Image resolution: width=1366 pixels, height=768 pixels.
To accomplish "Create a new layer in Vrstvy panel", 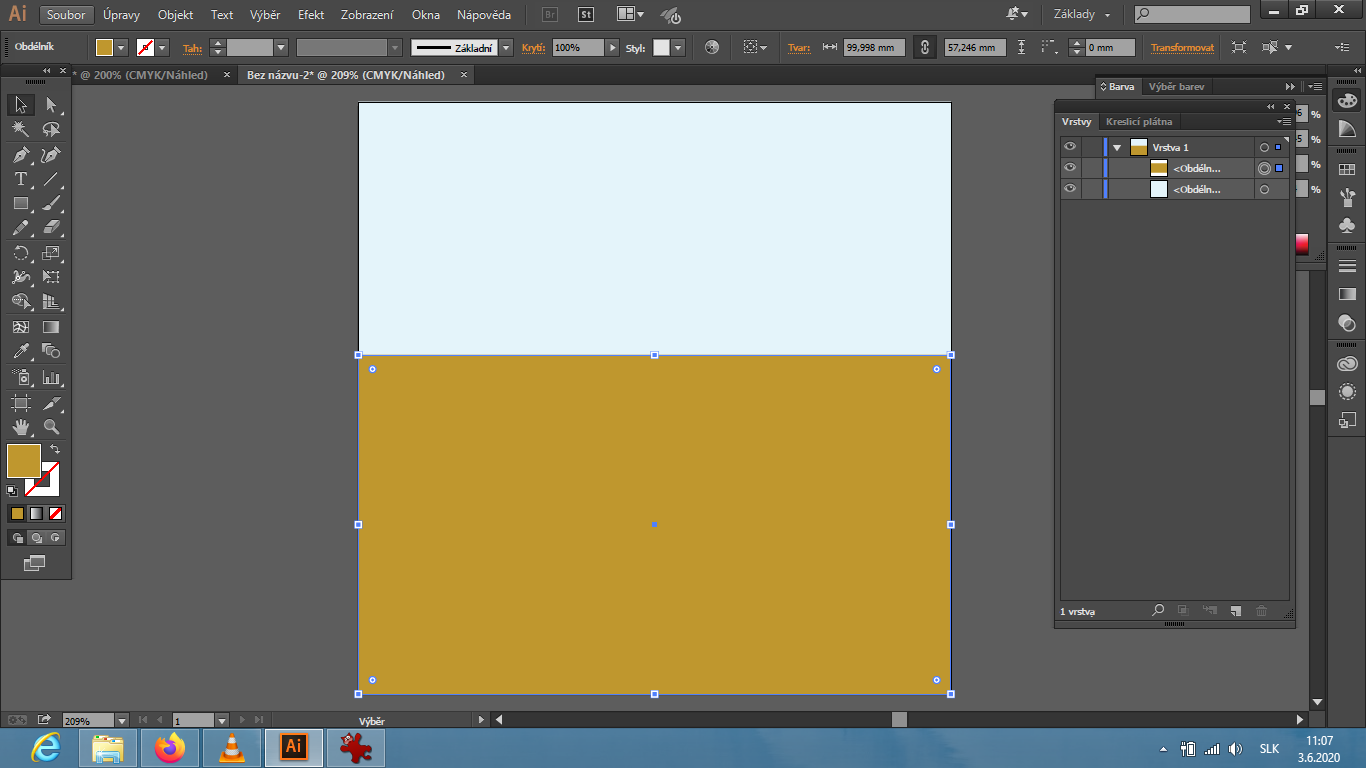I will pos(1235,610).
